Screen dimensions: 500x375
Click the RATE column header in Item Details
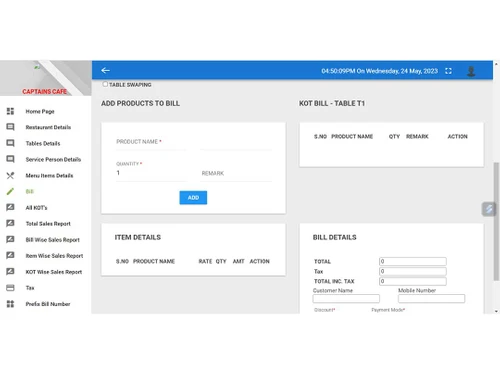(x=205, y=261)
